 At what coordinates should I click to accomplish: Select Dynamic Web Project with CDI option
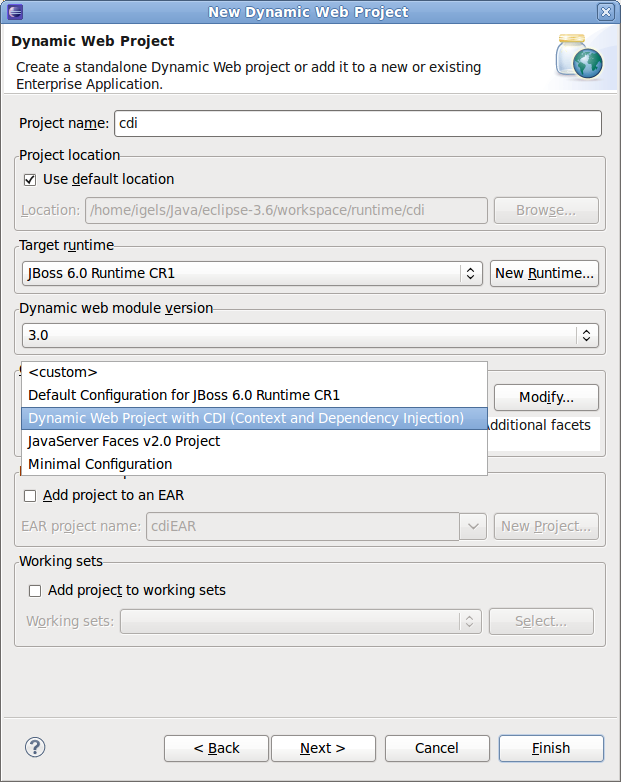pyautogui.click(x=254, y=418)
